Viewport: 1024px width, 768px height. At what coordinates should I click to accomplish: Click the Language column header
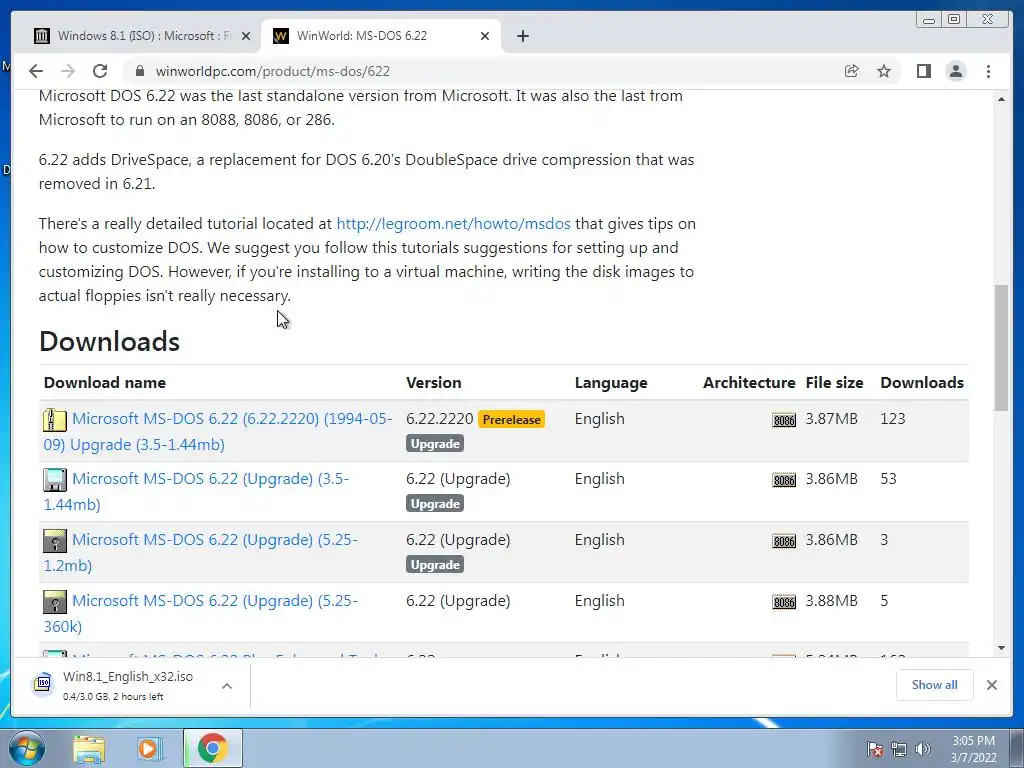point(611,383)
